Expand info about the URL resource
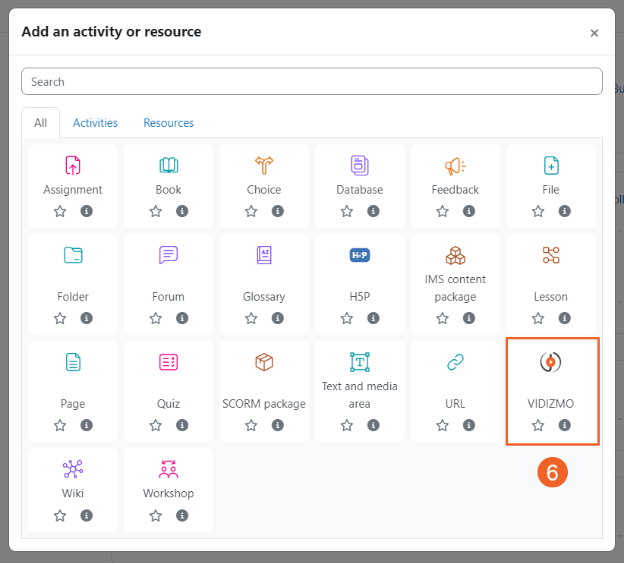The height and width of the screenshot is (564, 624). (x=468, y=425)
